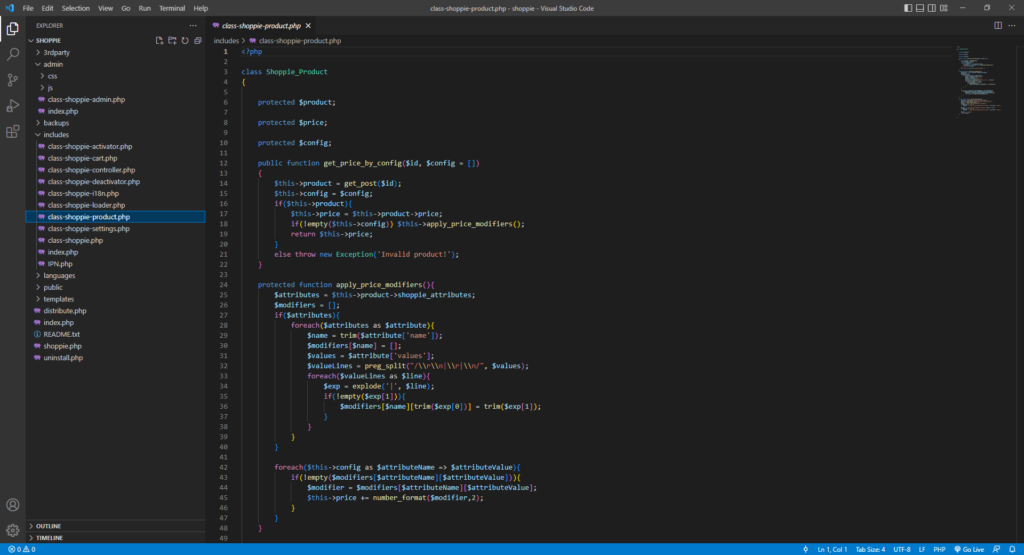Click the includes breadcrumb segment
The width and height of the screenshot is (1024, 555).
tap(226, 40)
